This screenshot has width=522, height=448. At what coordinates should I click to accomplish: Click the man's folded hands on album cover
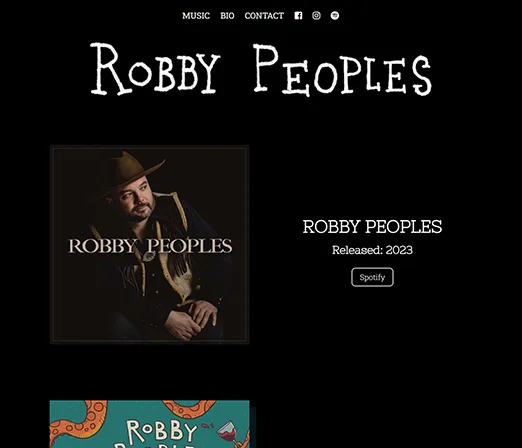(193, 319)
